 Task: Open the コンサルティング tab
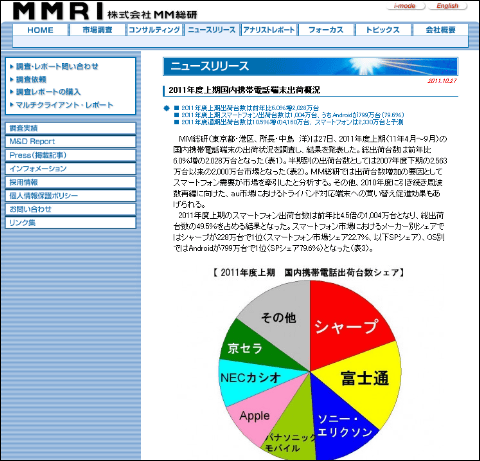coord(154,30)
